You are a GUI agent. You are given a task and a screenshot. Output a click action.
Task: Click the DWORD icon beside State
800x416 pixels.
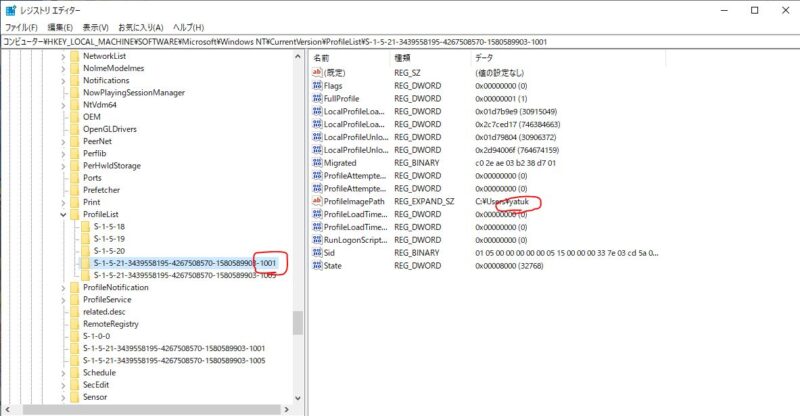pyautogui.click(x=317, y=265)
